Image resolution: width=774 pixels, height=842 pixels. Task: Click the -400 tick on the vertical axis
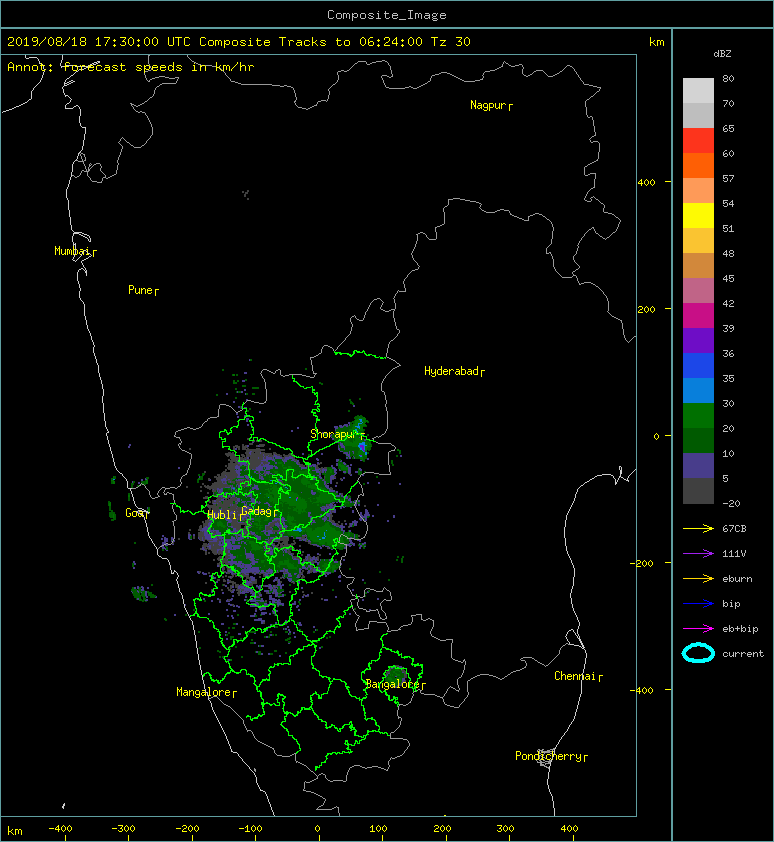[x=641, y=690]
